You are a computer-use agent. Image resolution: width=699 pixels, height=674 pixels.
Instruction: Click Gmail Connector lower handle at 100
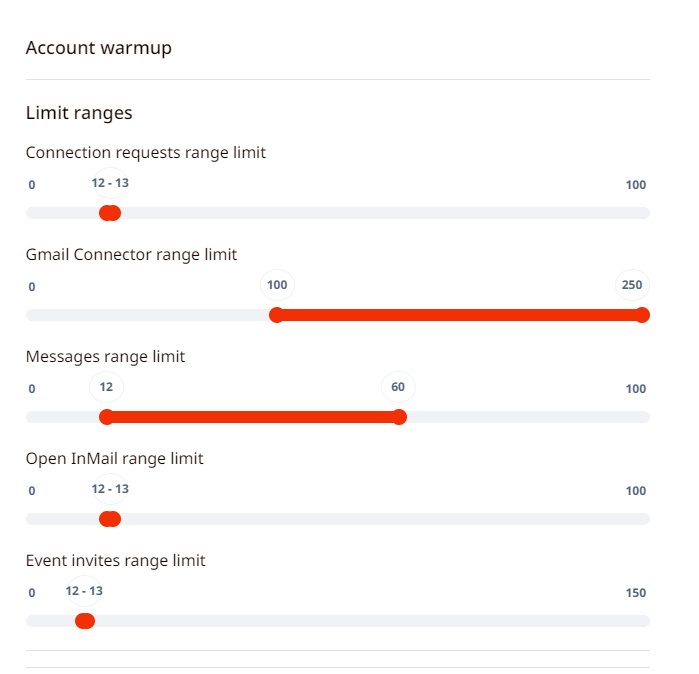(x=277, y=315)
